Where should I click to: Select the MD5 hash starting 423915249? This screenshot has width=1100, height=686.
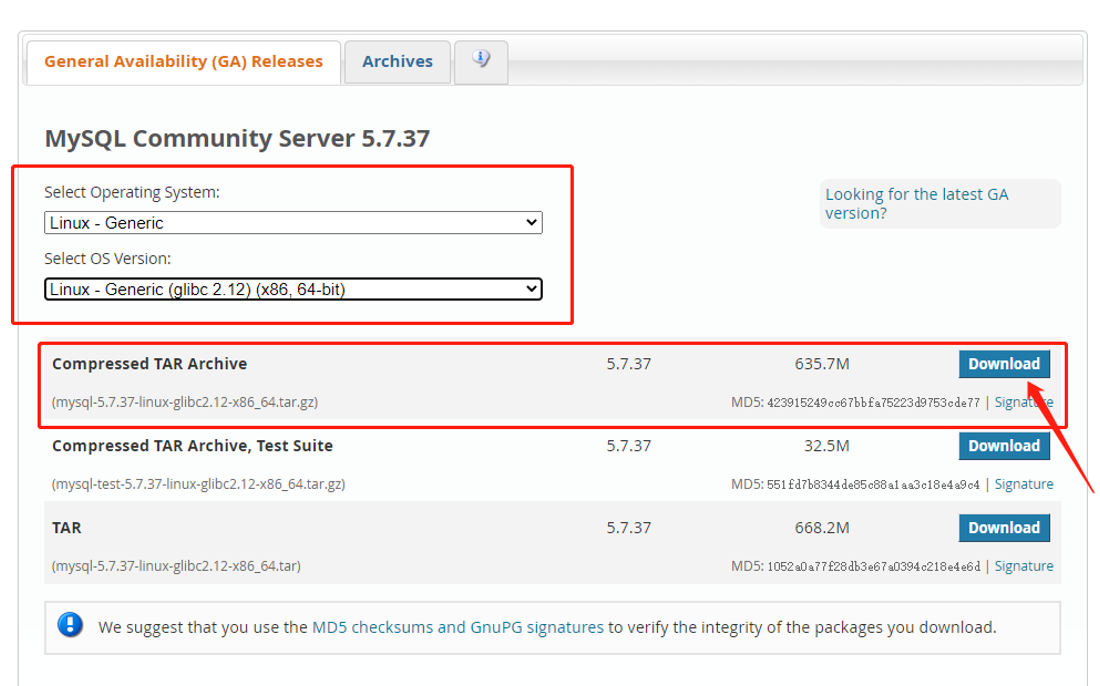[873, 403]
